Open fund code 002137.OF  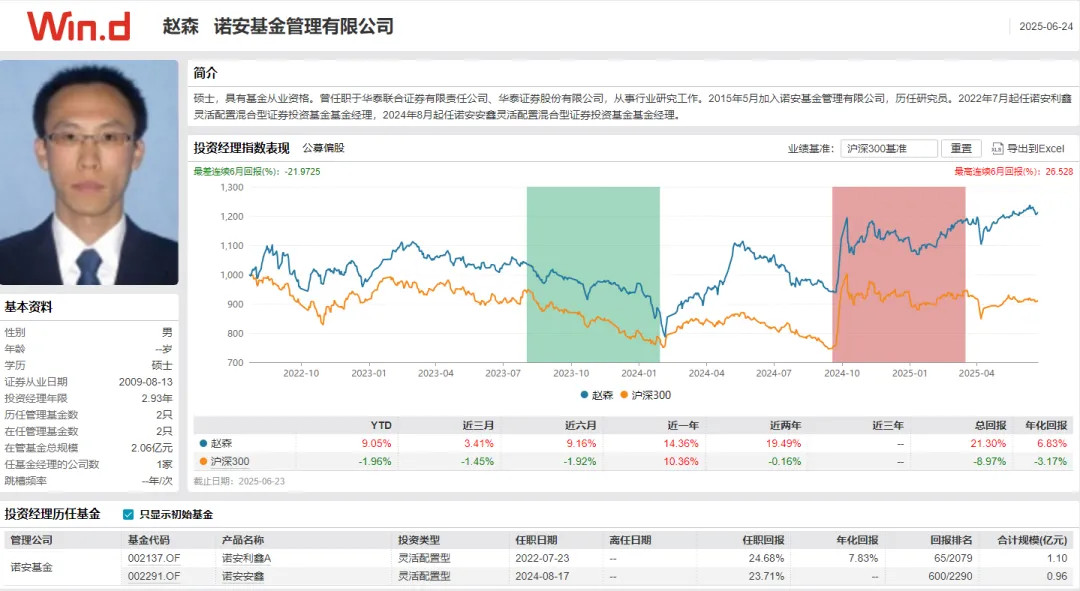(154, 558)
